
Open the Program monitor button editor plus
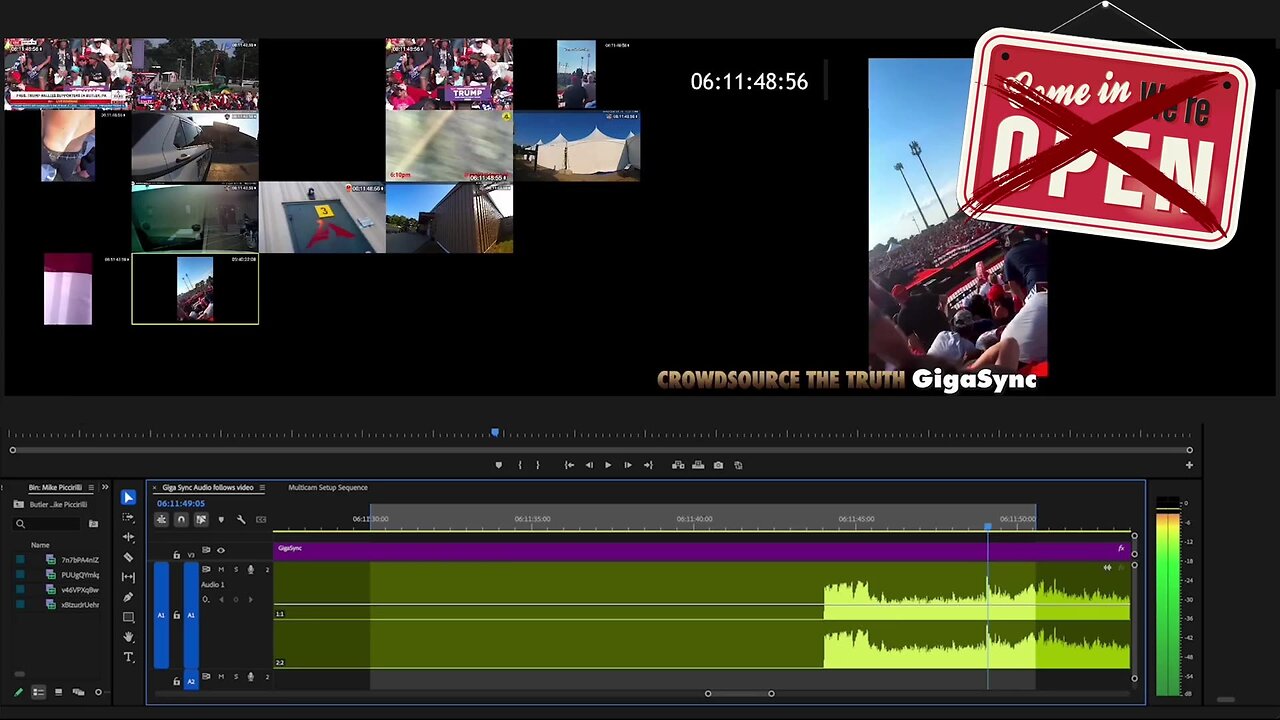[1189, 465]
